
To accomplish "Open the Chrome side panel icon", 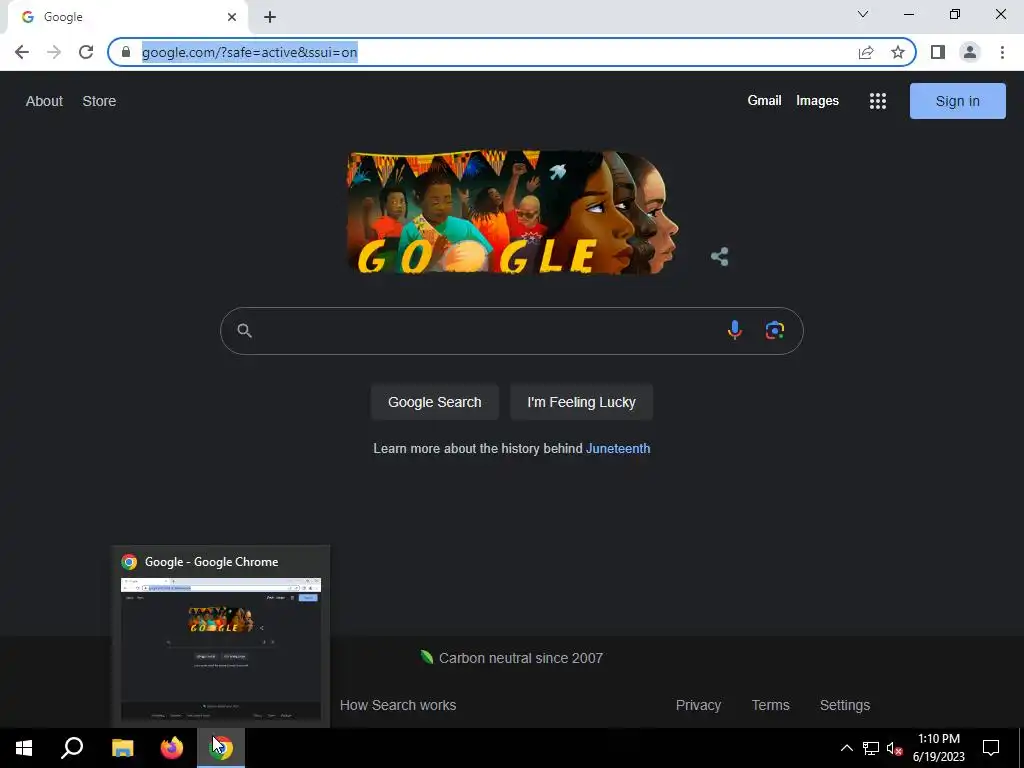I will click(x=938, y=52).
